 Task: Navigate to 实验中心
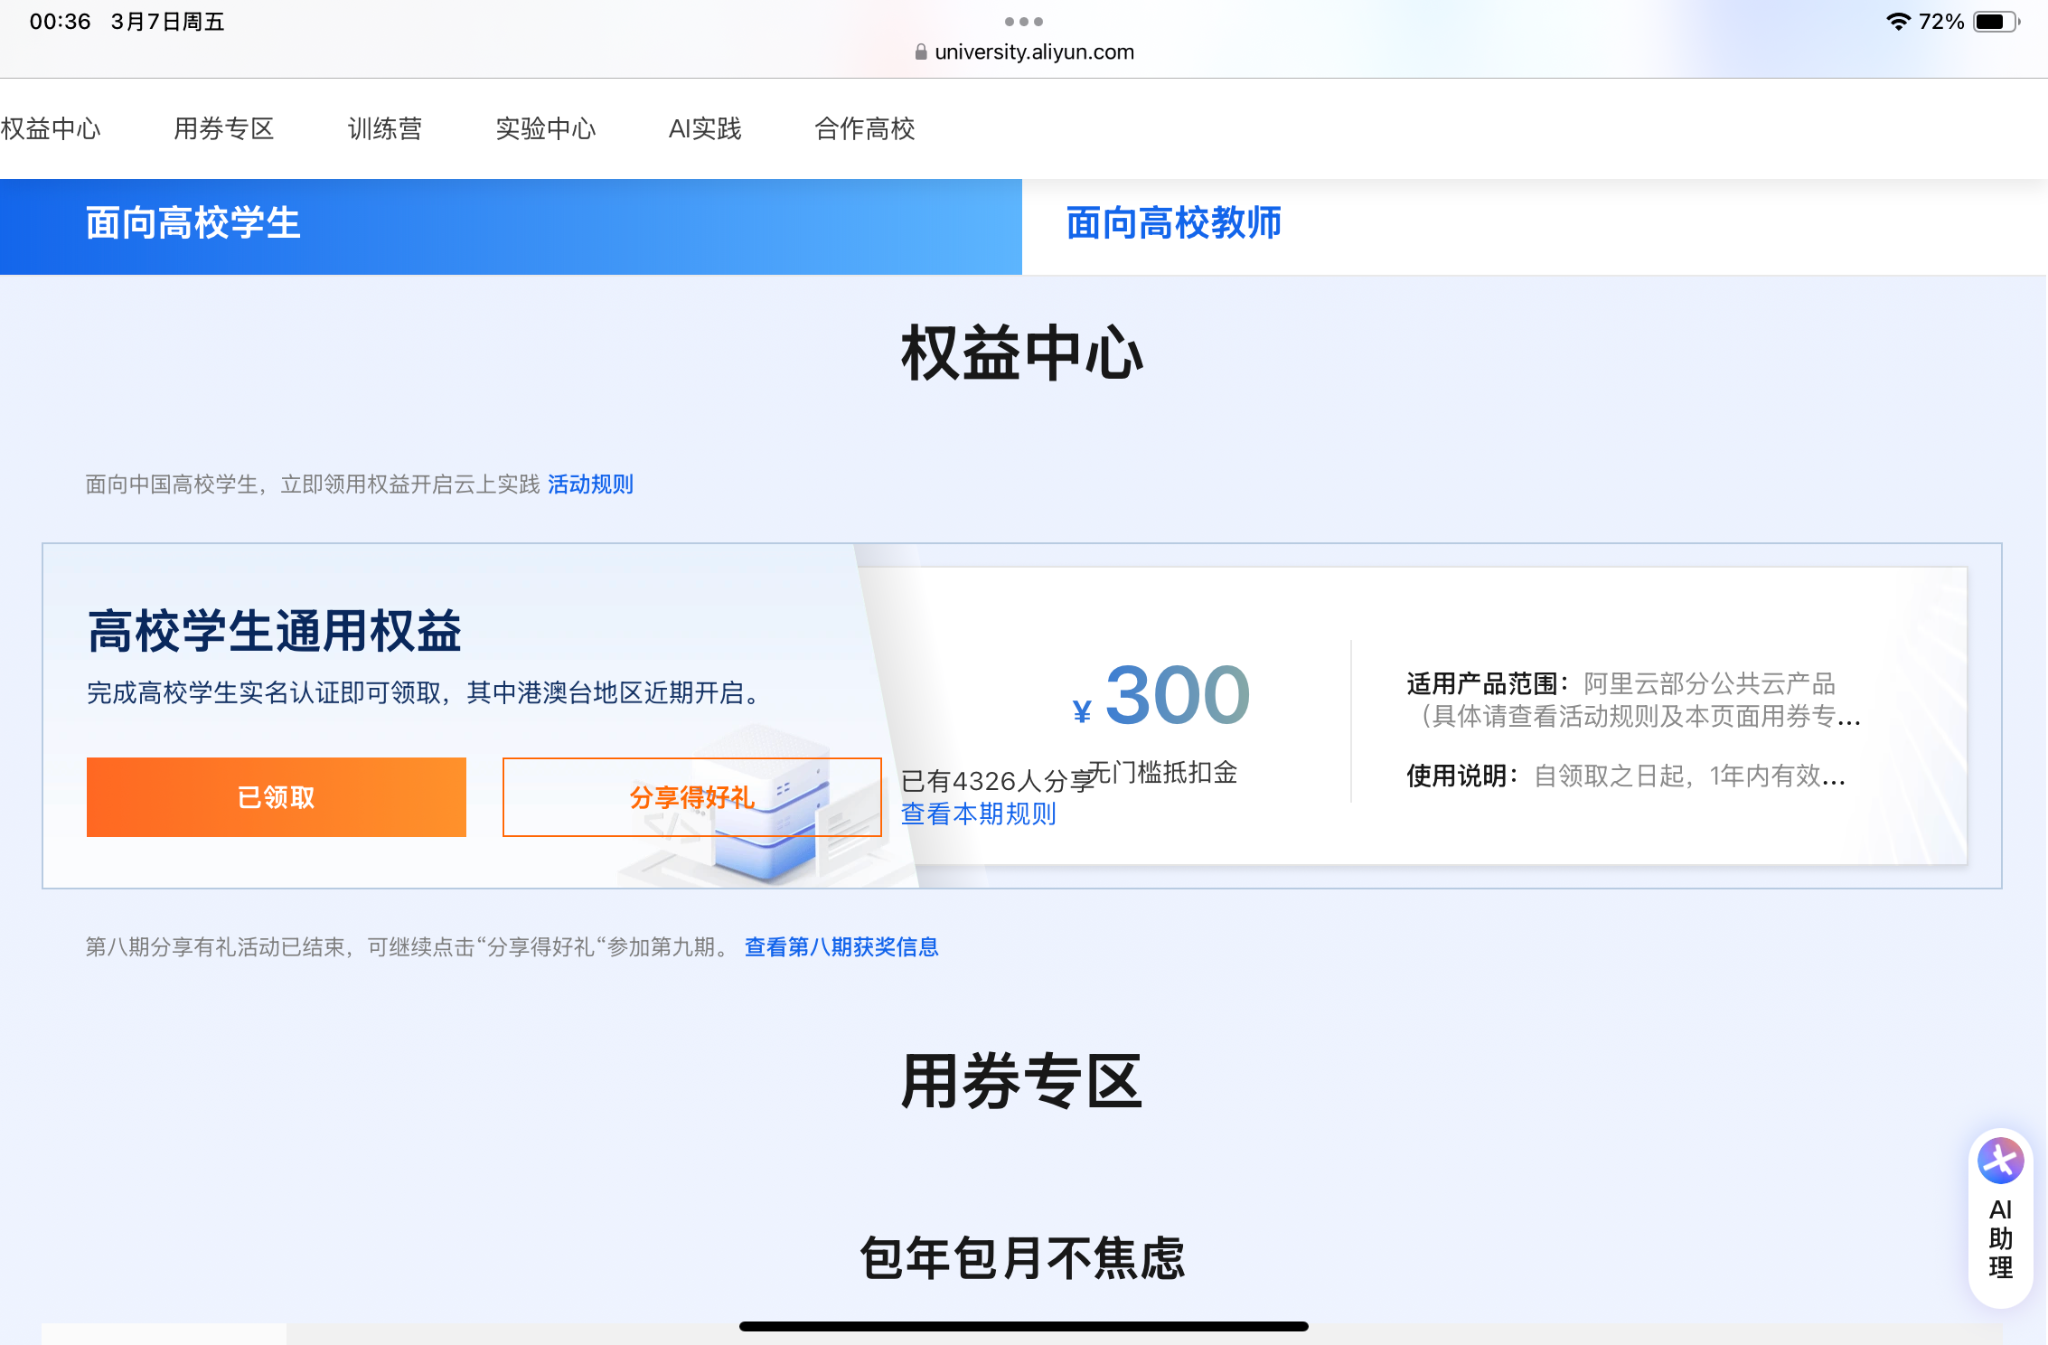point(546,129)
